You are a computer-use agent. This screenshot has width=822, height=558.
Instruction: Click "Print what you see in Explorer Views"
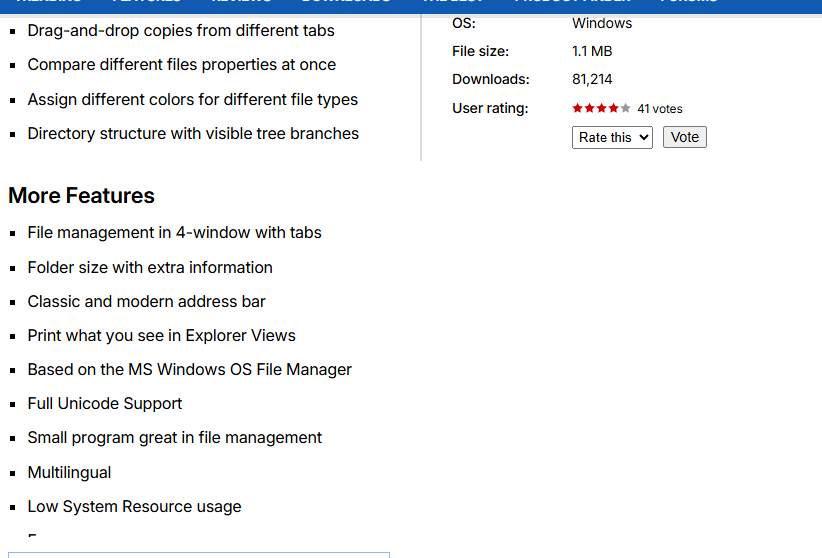[x=161, y=336]
